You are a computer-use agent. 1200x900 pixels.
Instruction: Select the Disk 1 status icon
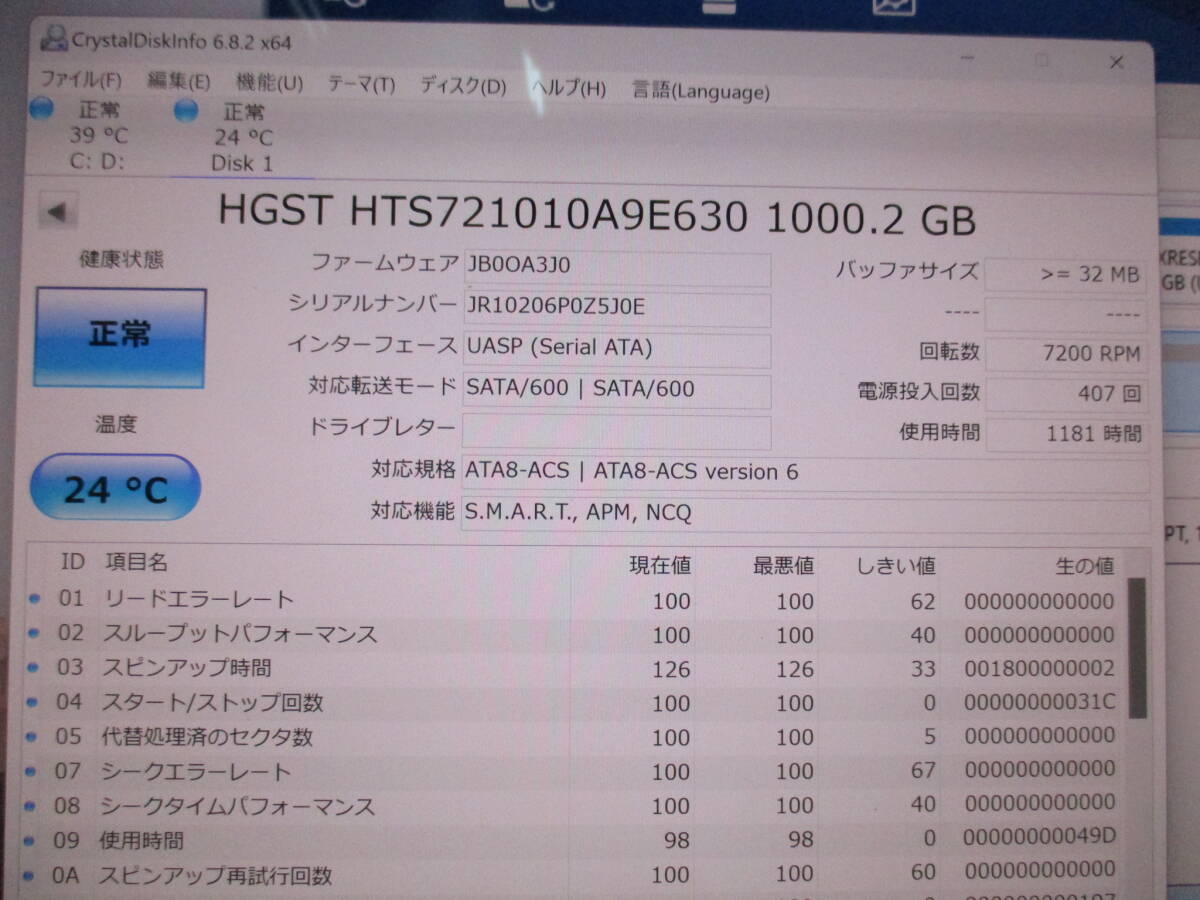point(186,110)
